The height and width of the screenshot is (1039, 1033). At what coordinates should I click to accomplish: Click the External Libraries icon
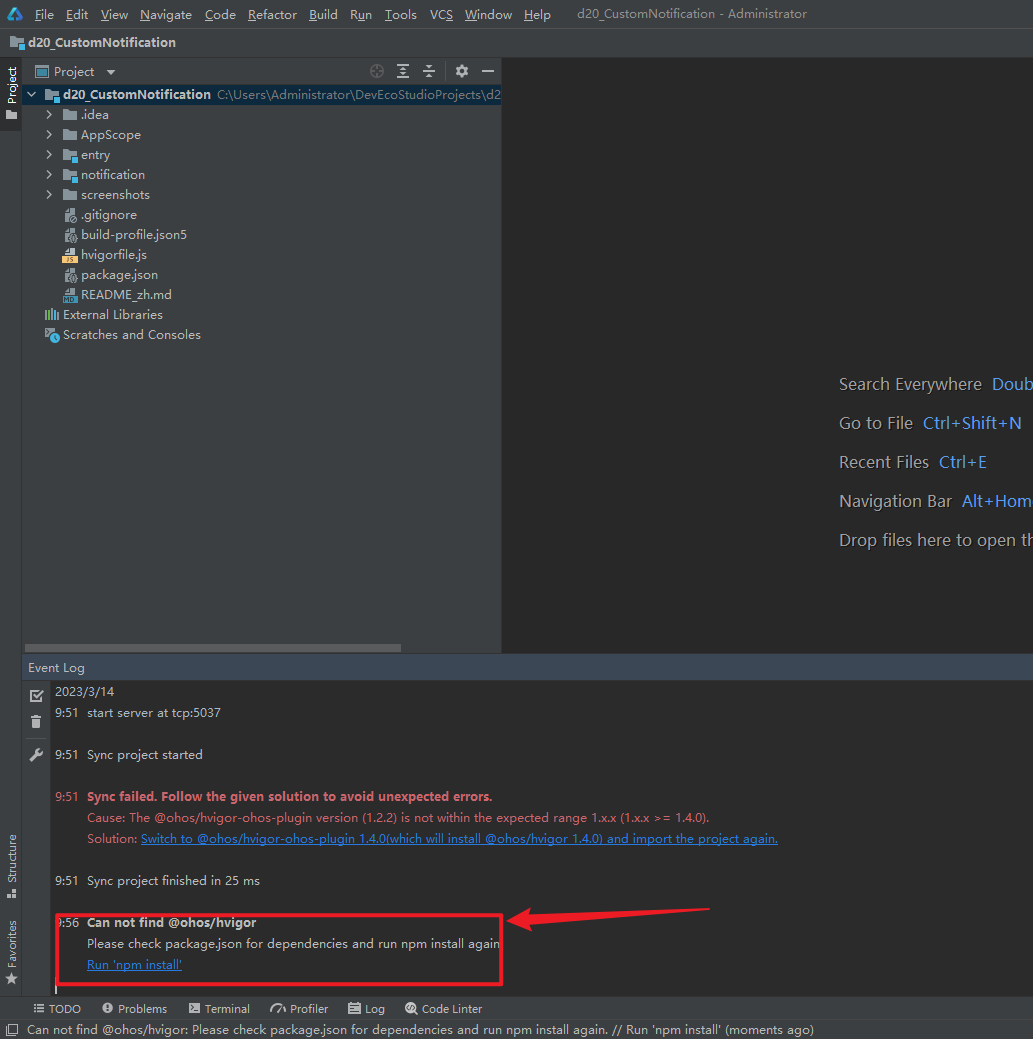[52, 315]
